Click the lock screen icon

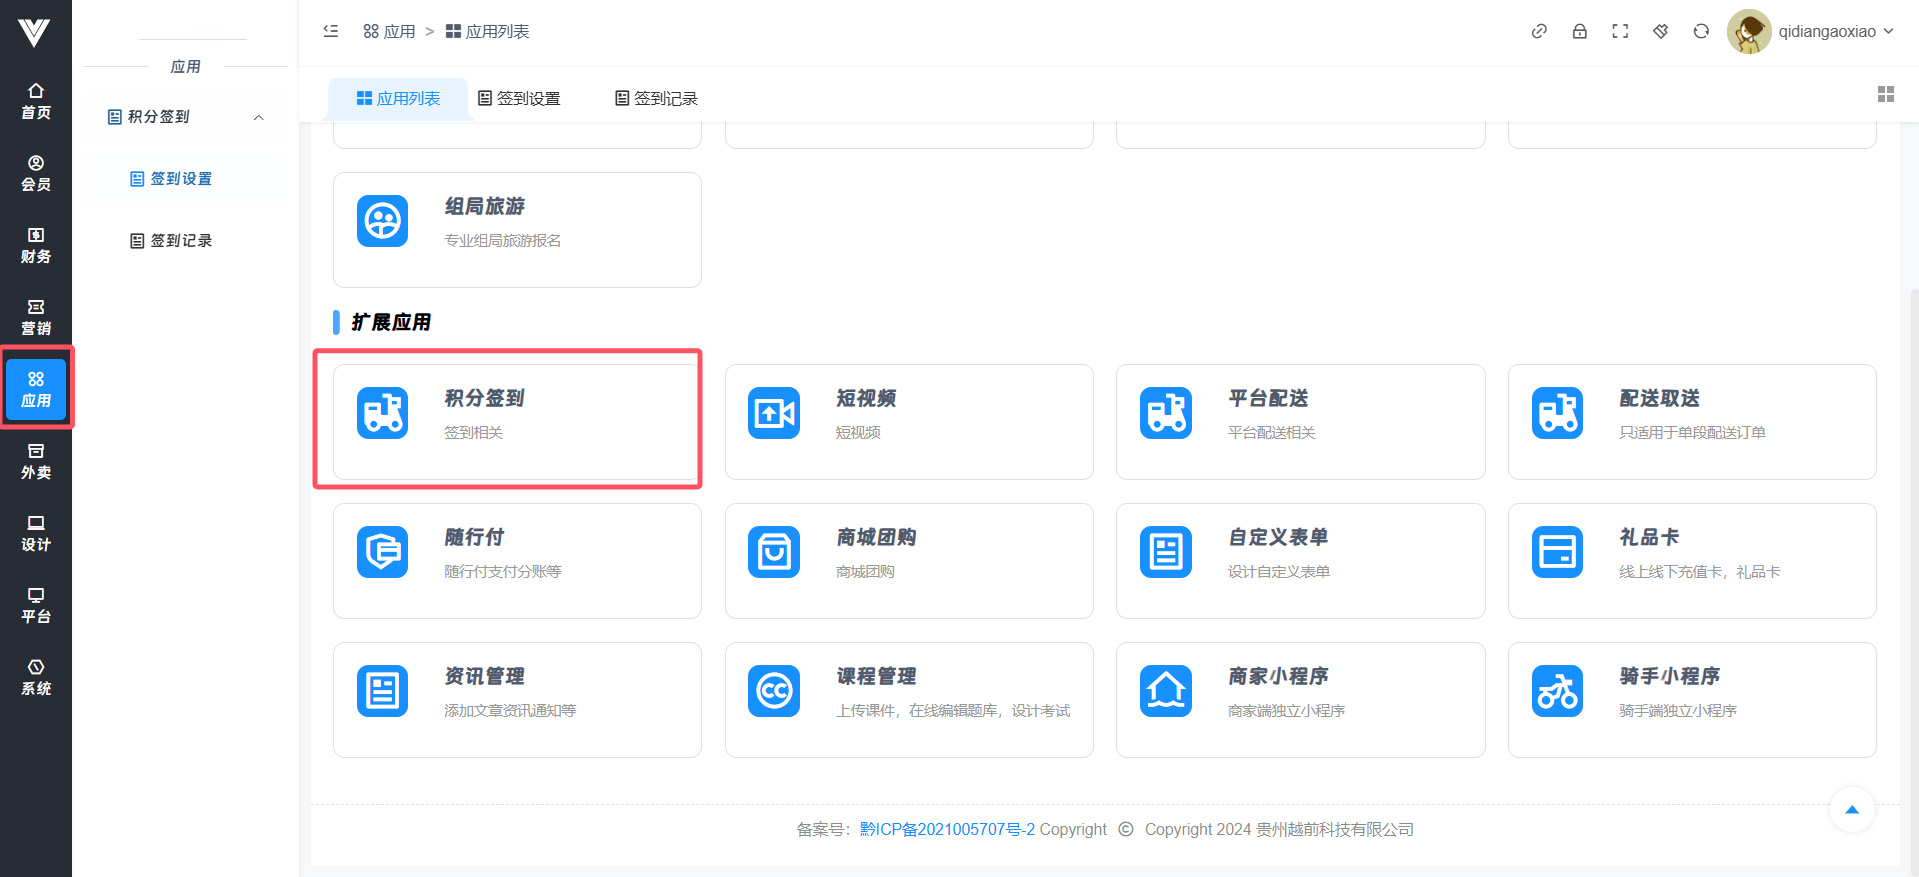1579,31
